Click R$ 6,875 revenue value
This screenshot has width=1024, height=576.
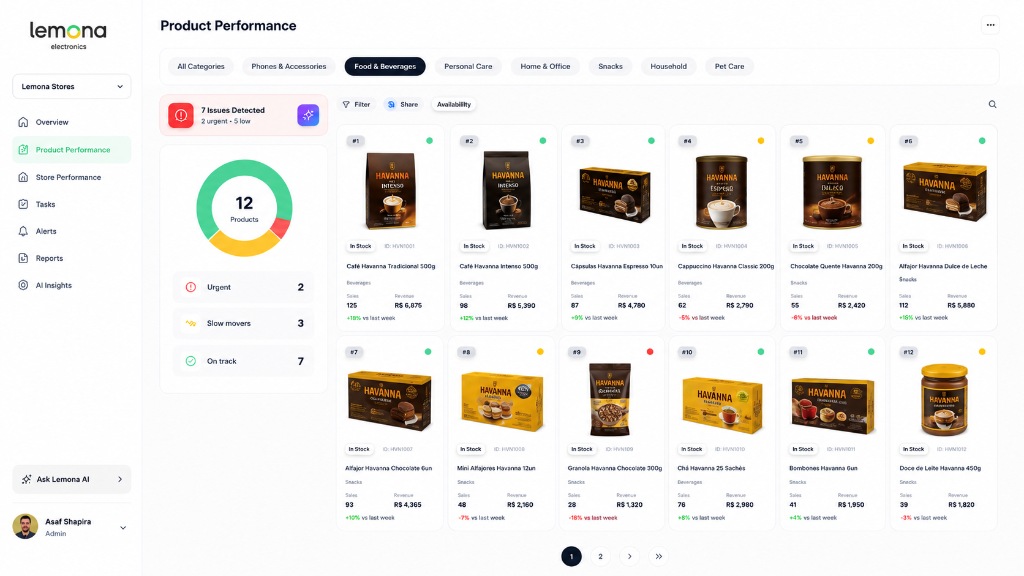coord(408,306)
